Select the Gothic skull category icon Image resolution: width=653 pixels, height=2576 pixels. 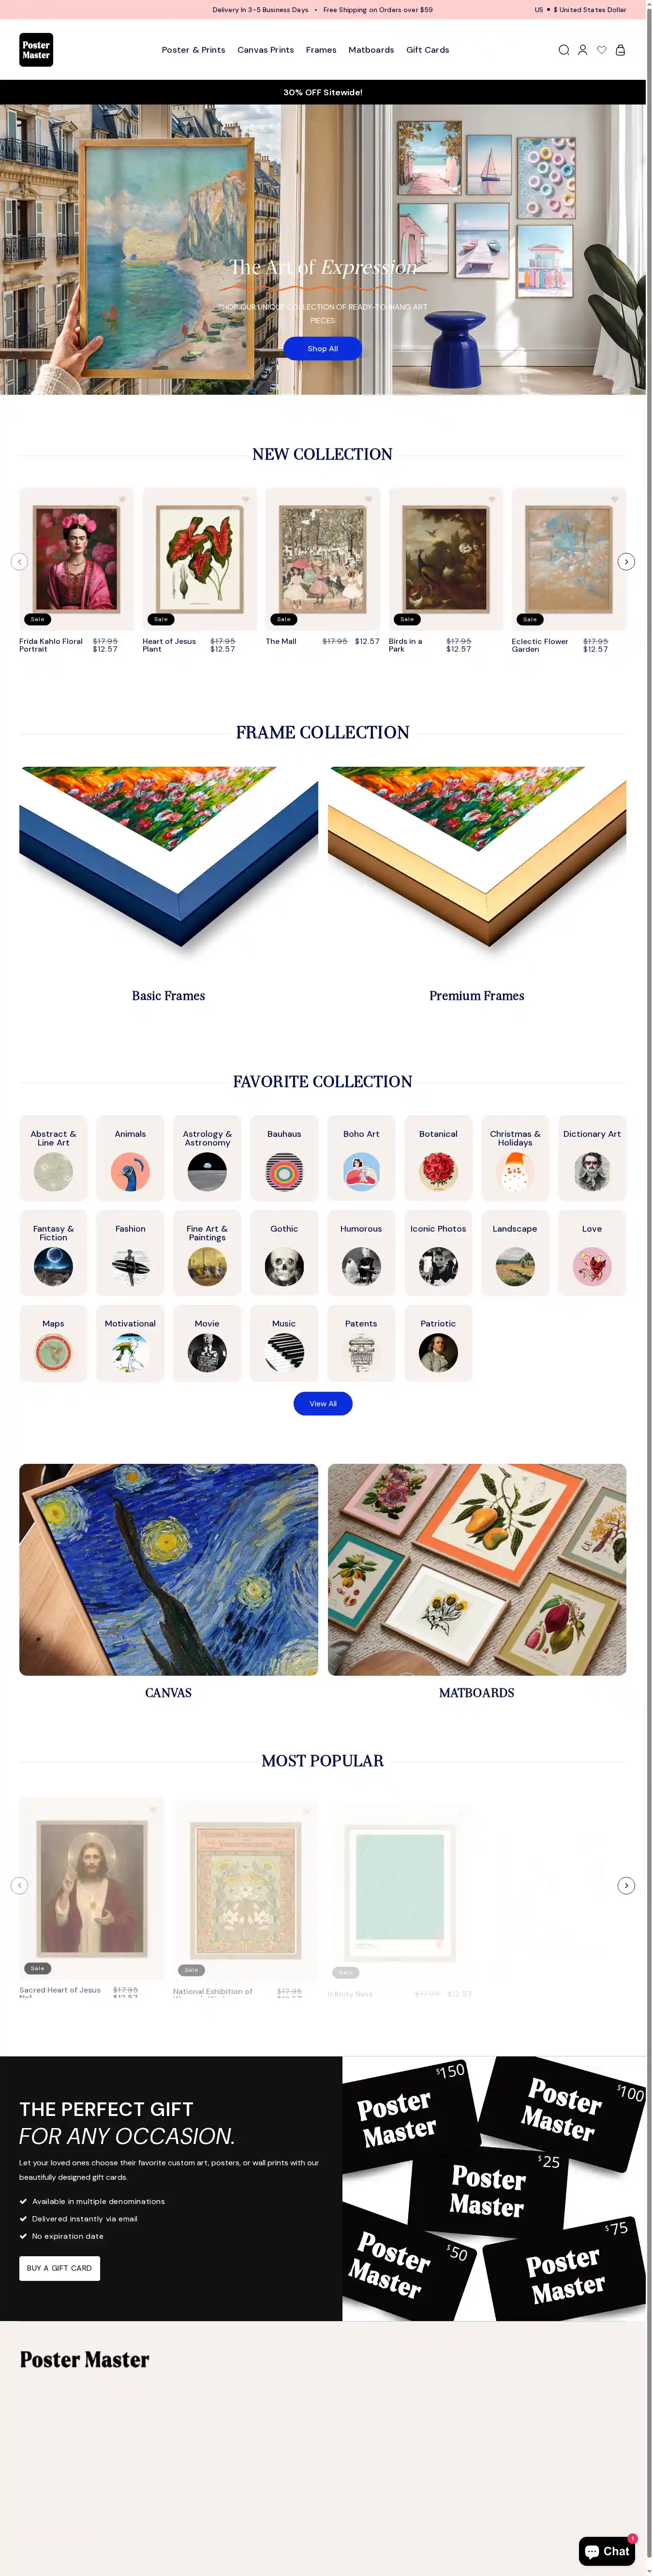point(284,1267)
